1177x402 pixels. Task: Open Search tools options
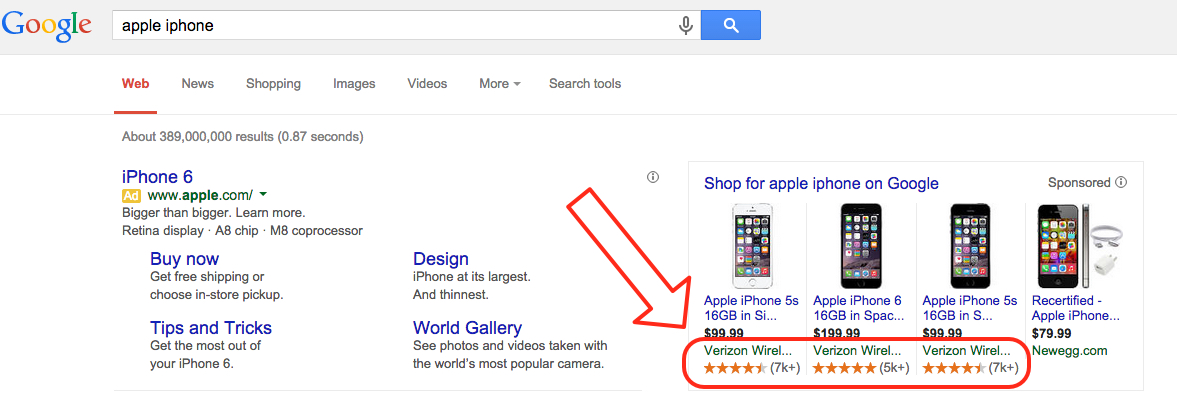pyautogui.click(x=585, y=84)
